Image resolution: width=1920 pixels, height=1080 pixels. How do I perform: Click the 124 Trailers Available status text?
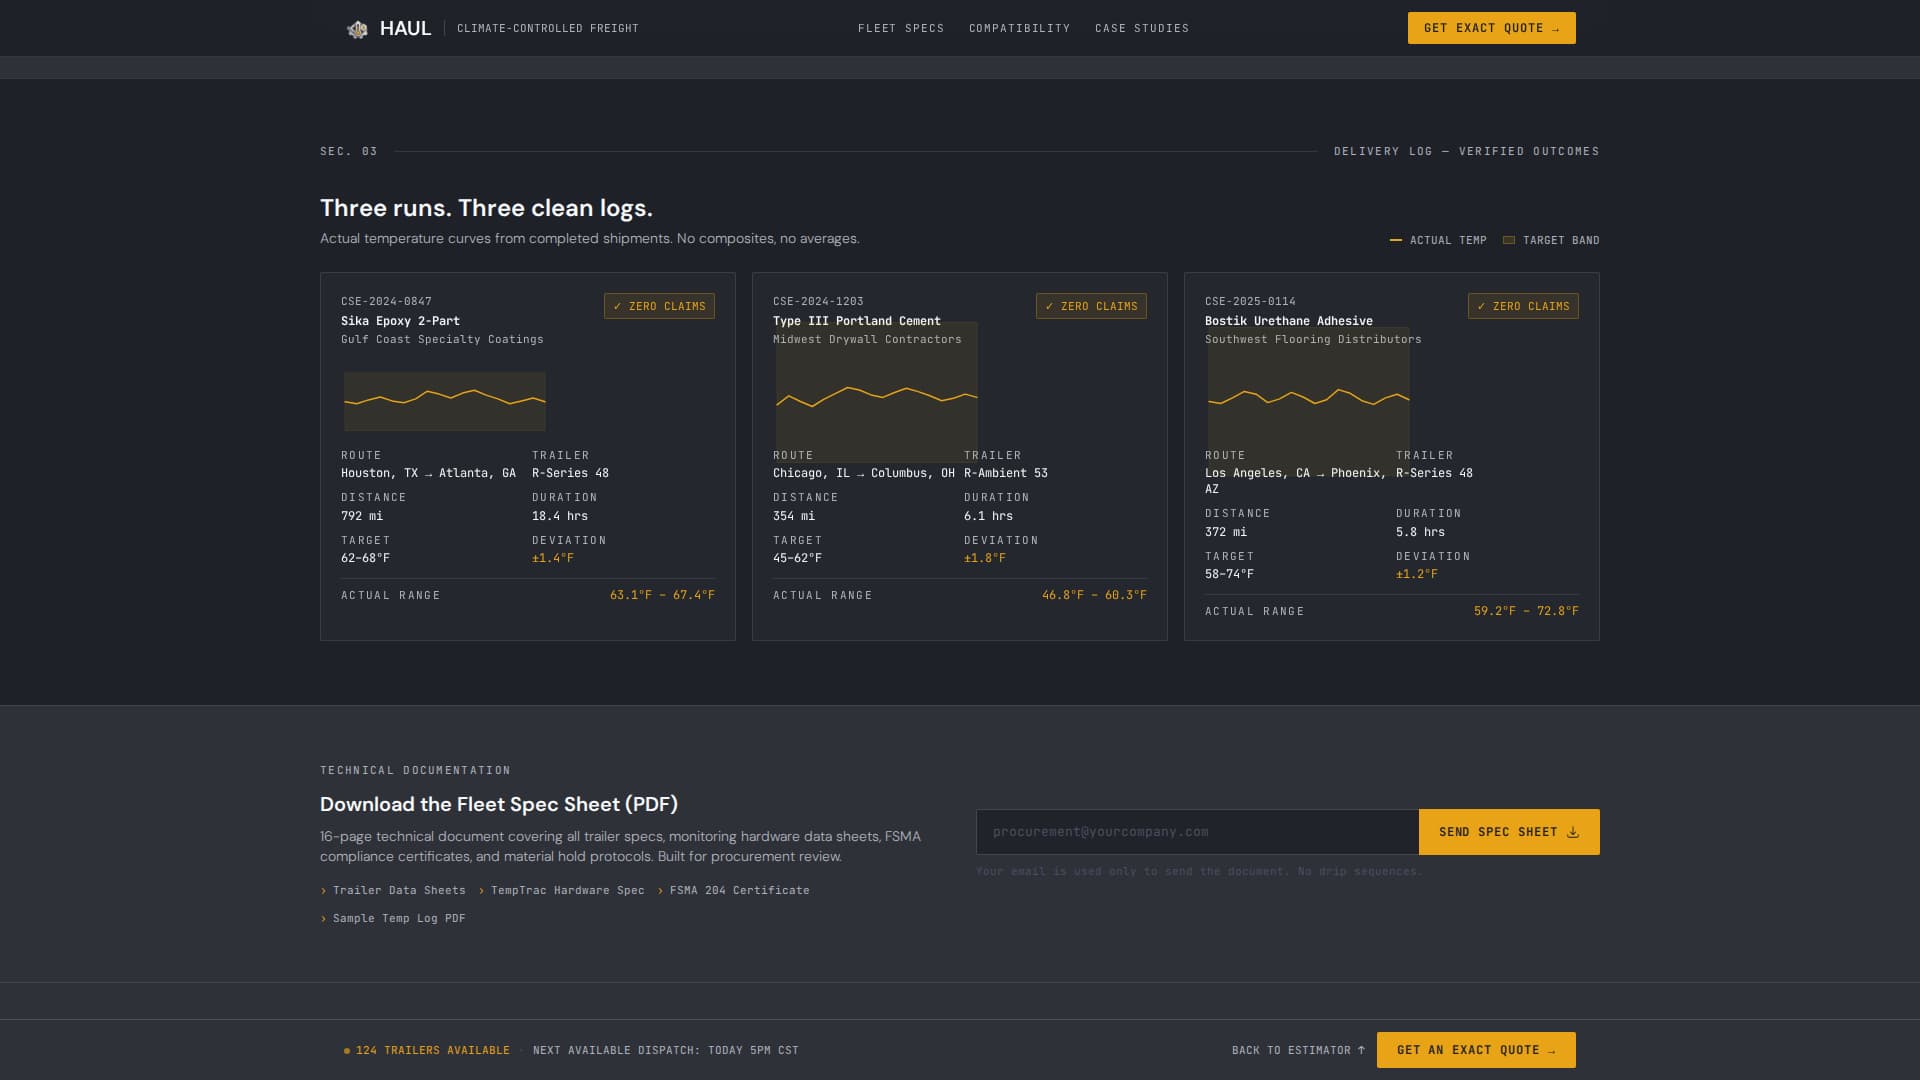pos(433,1050)
